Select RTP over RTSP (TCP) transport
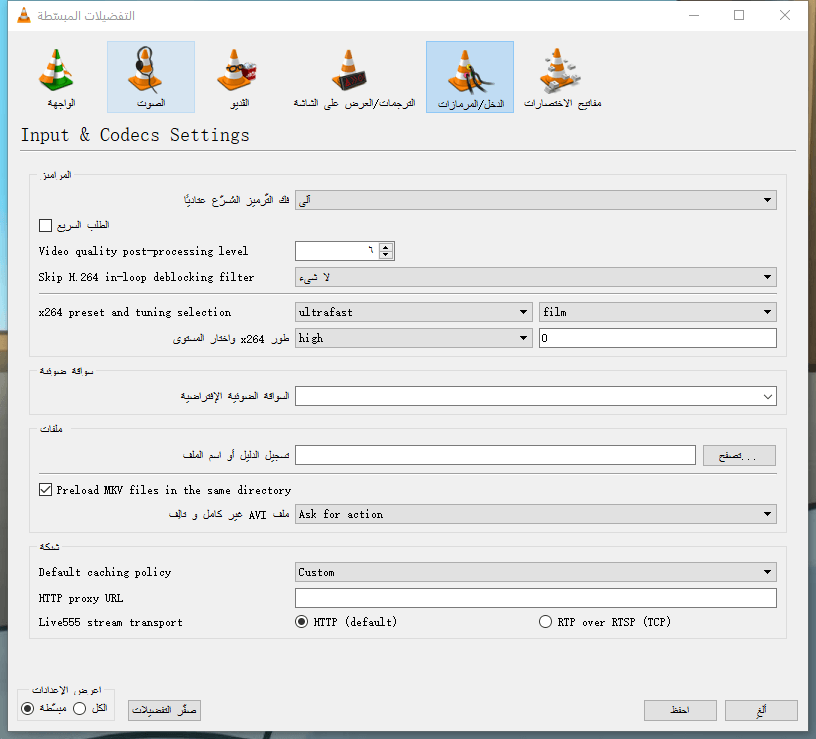 click(x=545, y=622)
